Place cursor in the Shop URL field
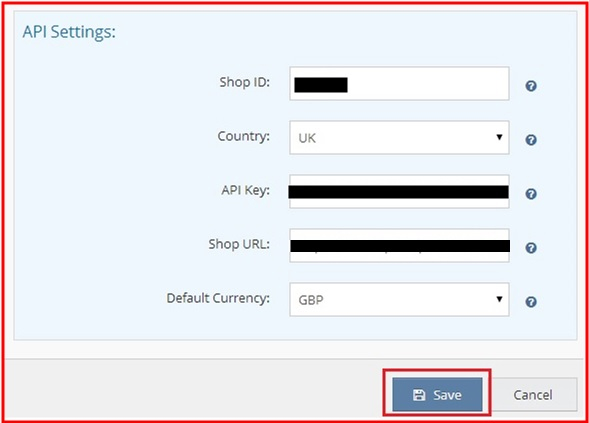 tap(399, 245)
